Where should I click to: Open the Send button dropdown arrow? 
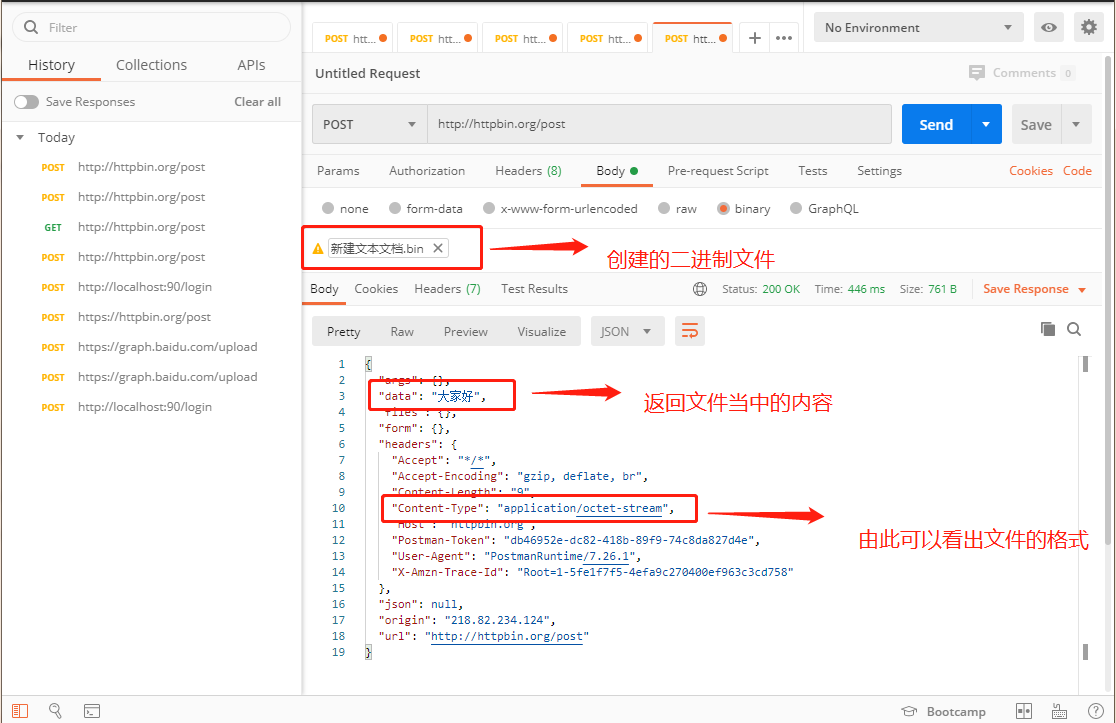pos(986,124)
